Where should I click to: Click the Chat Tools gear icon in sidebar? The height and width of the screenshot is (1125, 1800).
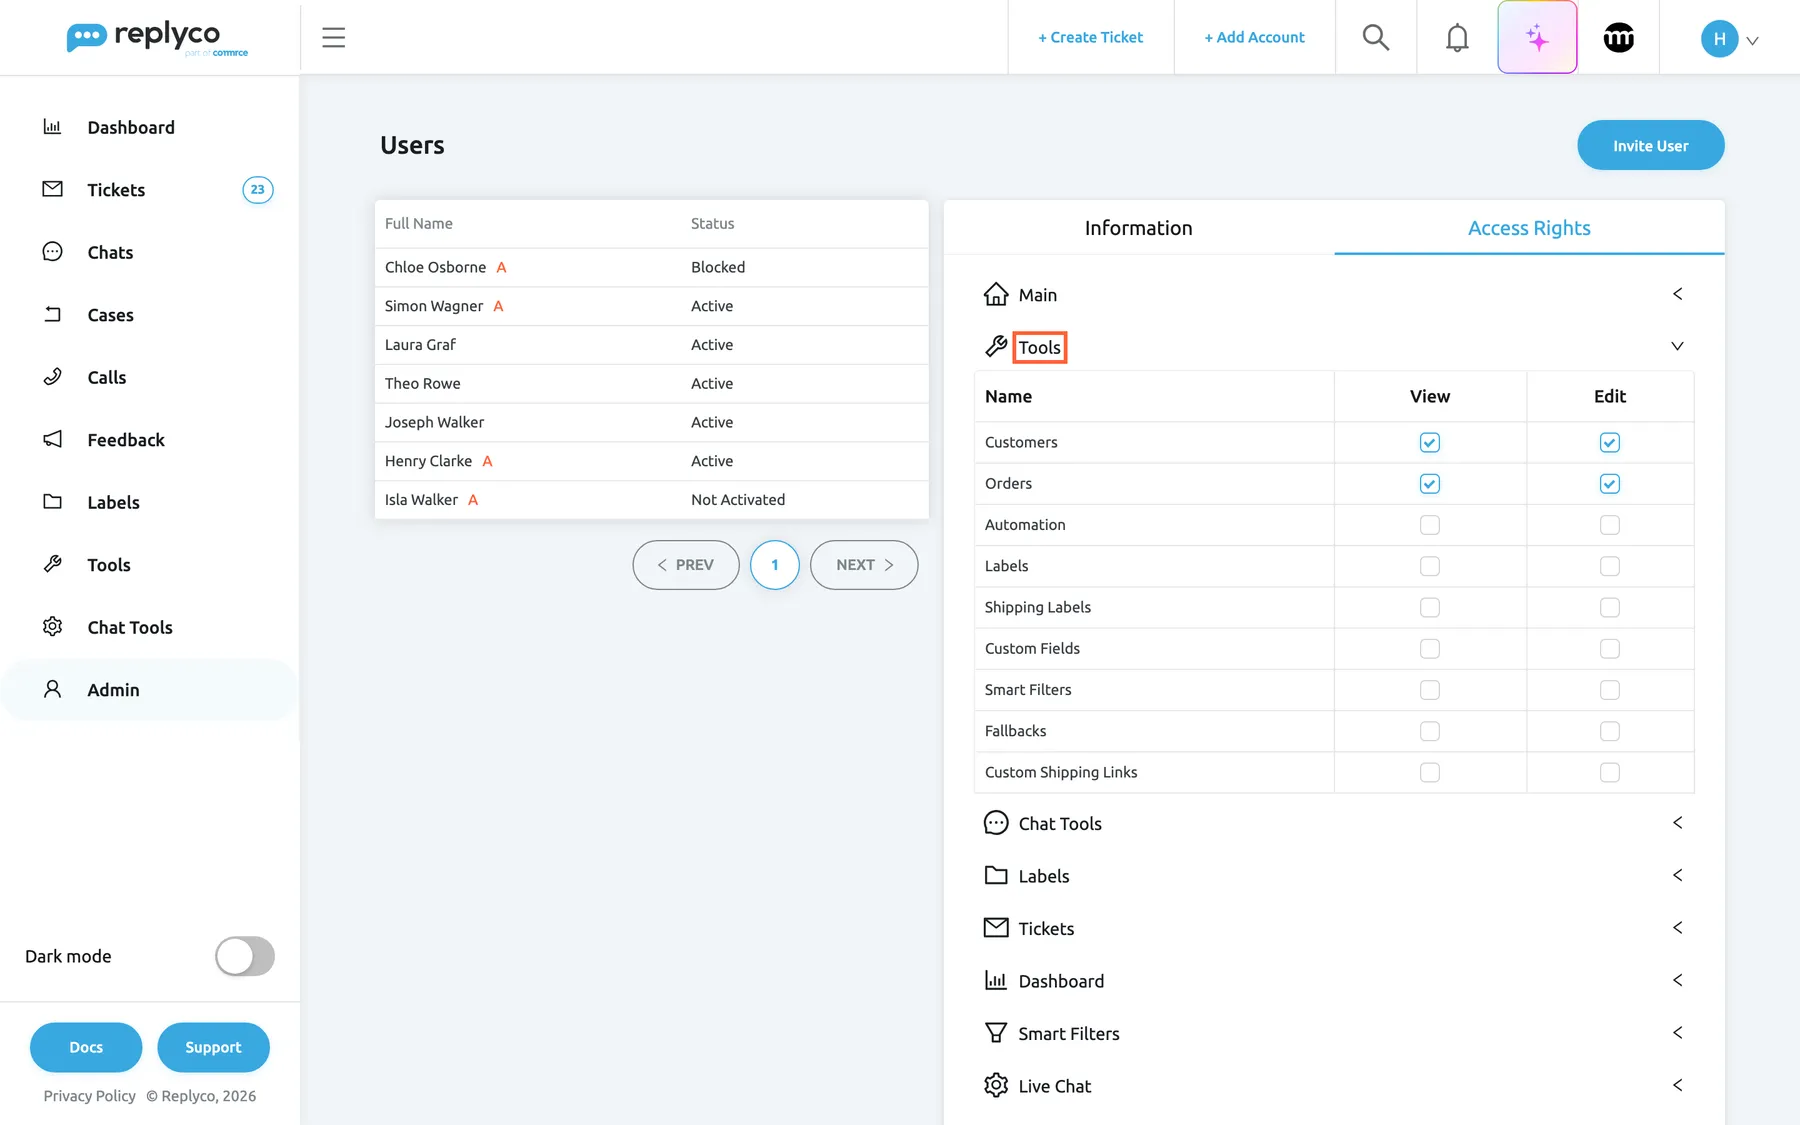[52, 626]
